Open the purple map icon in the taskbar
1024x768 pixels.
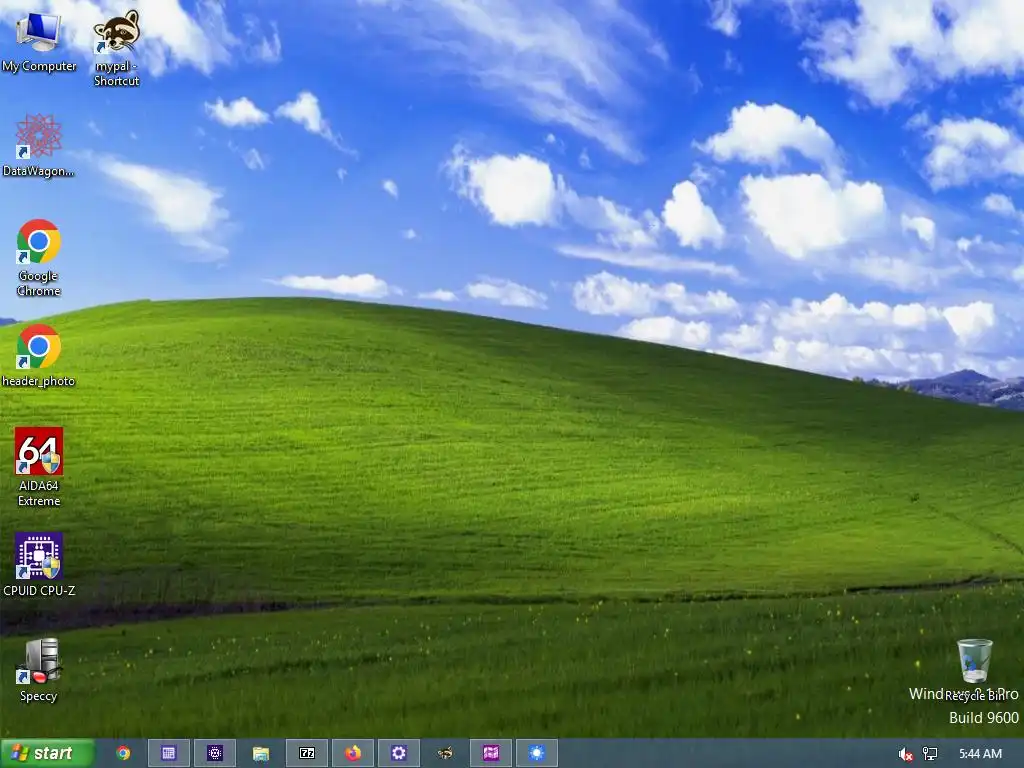(x=490, y=753)
